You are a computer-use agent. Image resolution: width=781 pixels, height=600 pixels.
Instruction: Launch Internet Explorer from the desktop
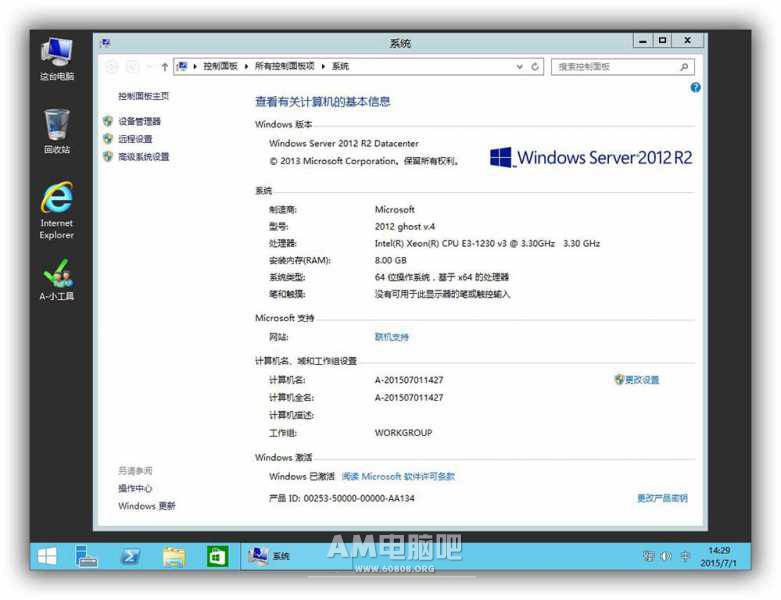pos(57,210)
